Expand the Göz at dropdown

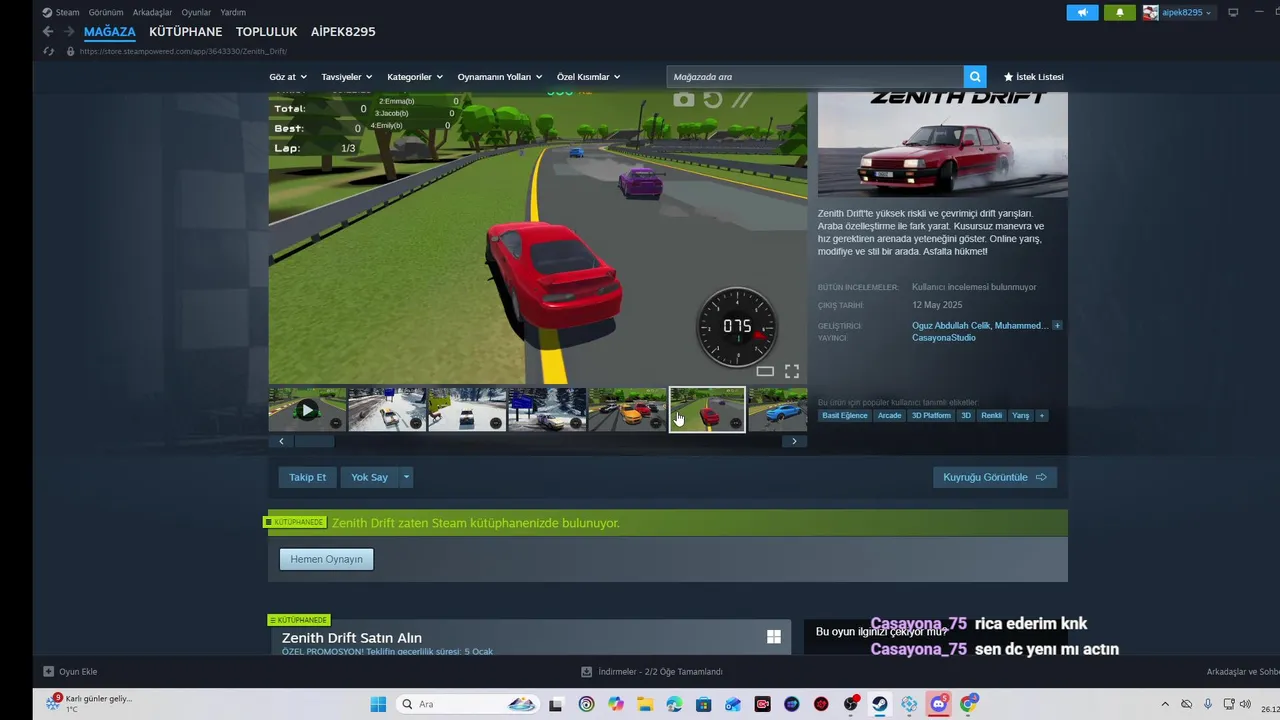pos(288,77)
